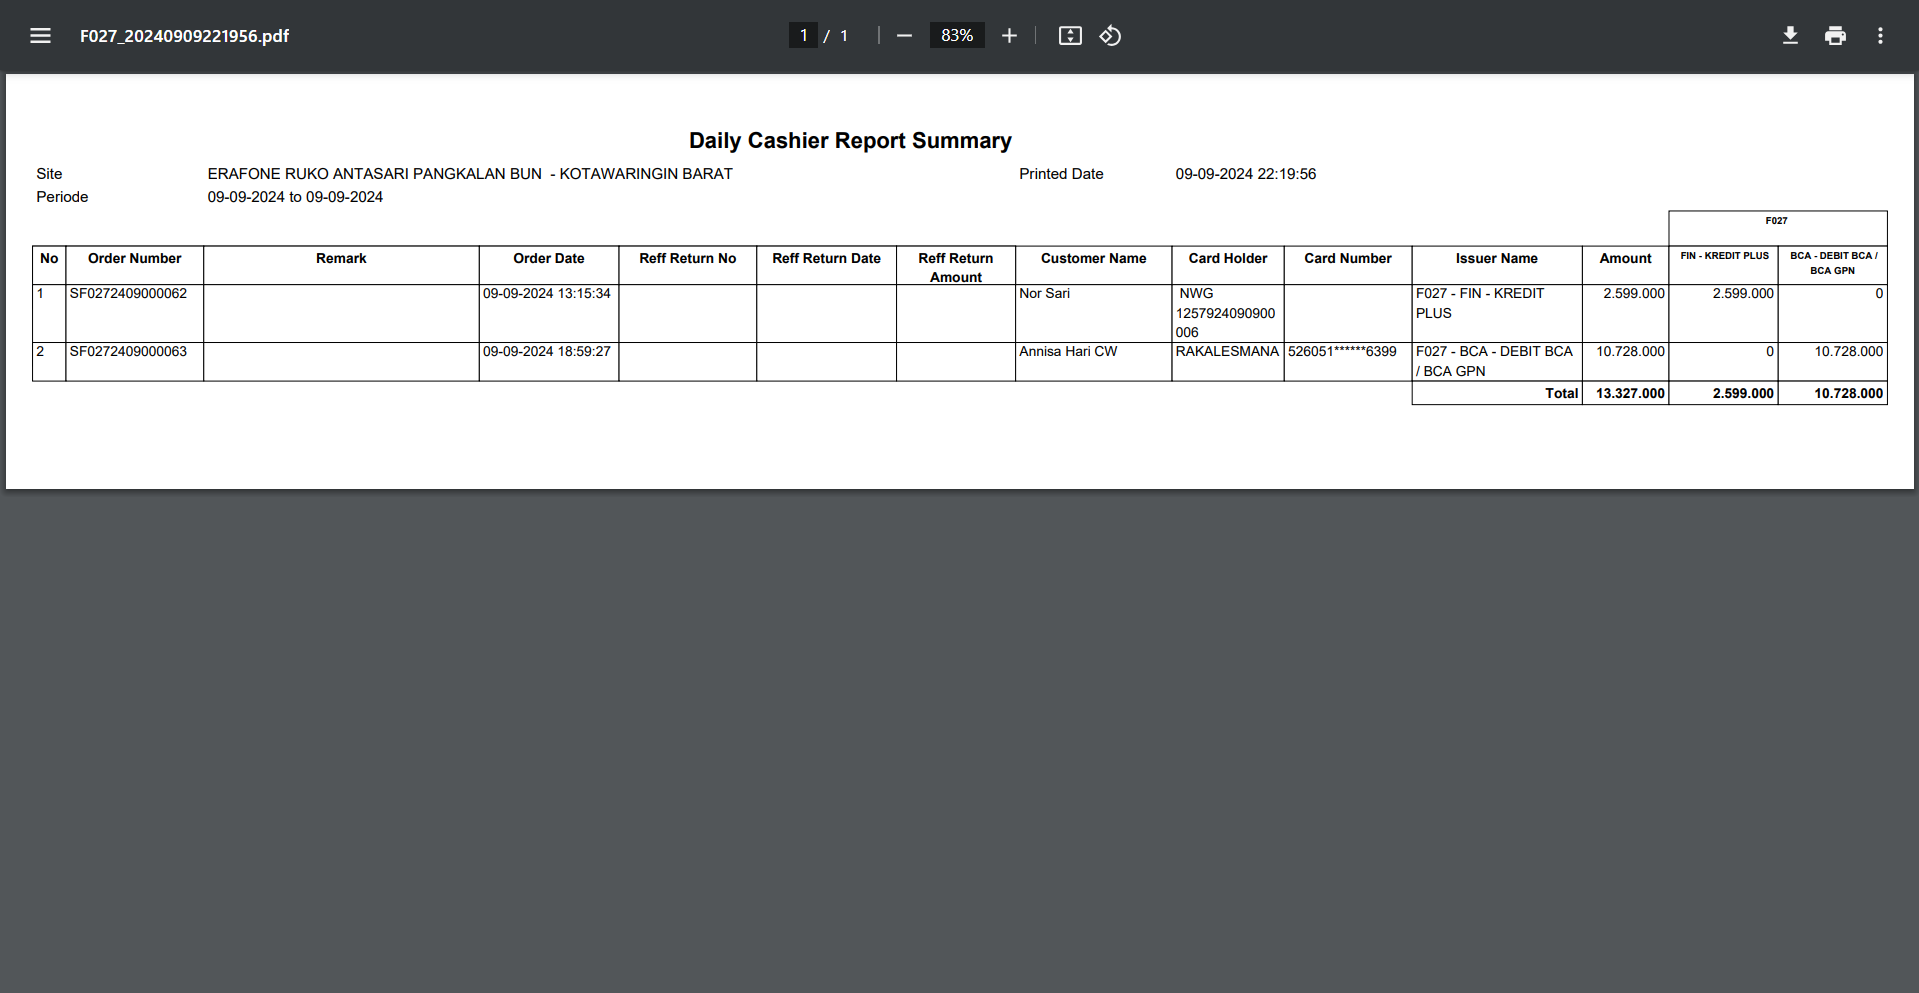Click order number SF0272409000063
This screenshot has height=993, width=1919.
128,352
